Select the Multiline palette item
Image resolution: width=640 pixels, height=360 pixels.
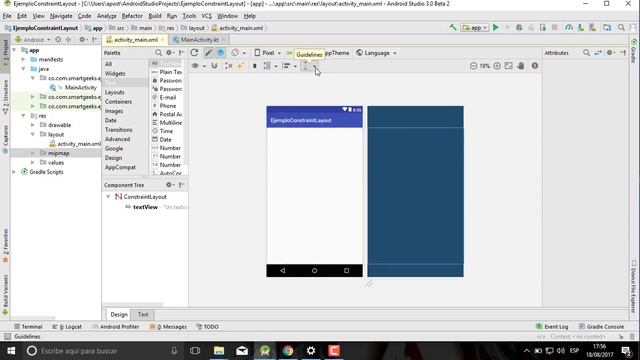click(x=167, y=122)
